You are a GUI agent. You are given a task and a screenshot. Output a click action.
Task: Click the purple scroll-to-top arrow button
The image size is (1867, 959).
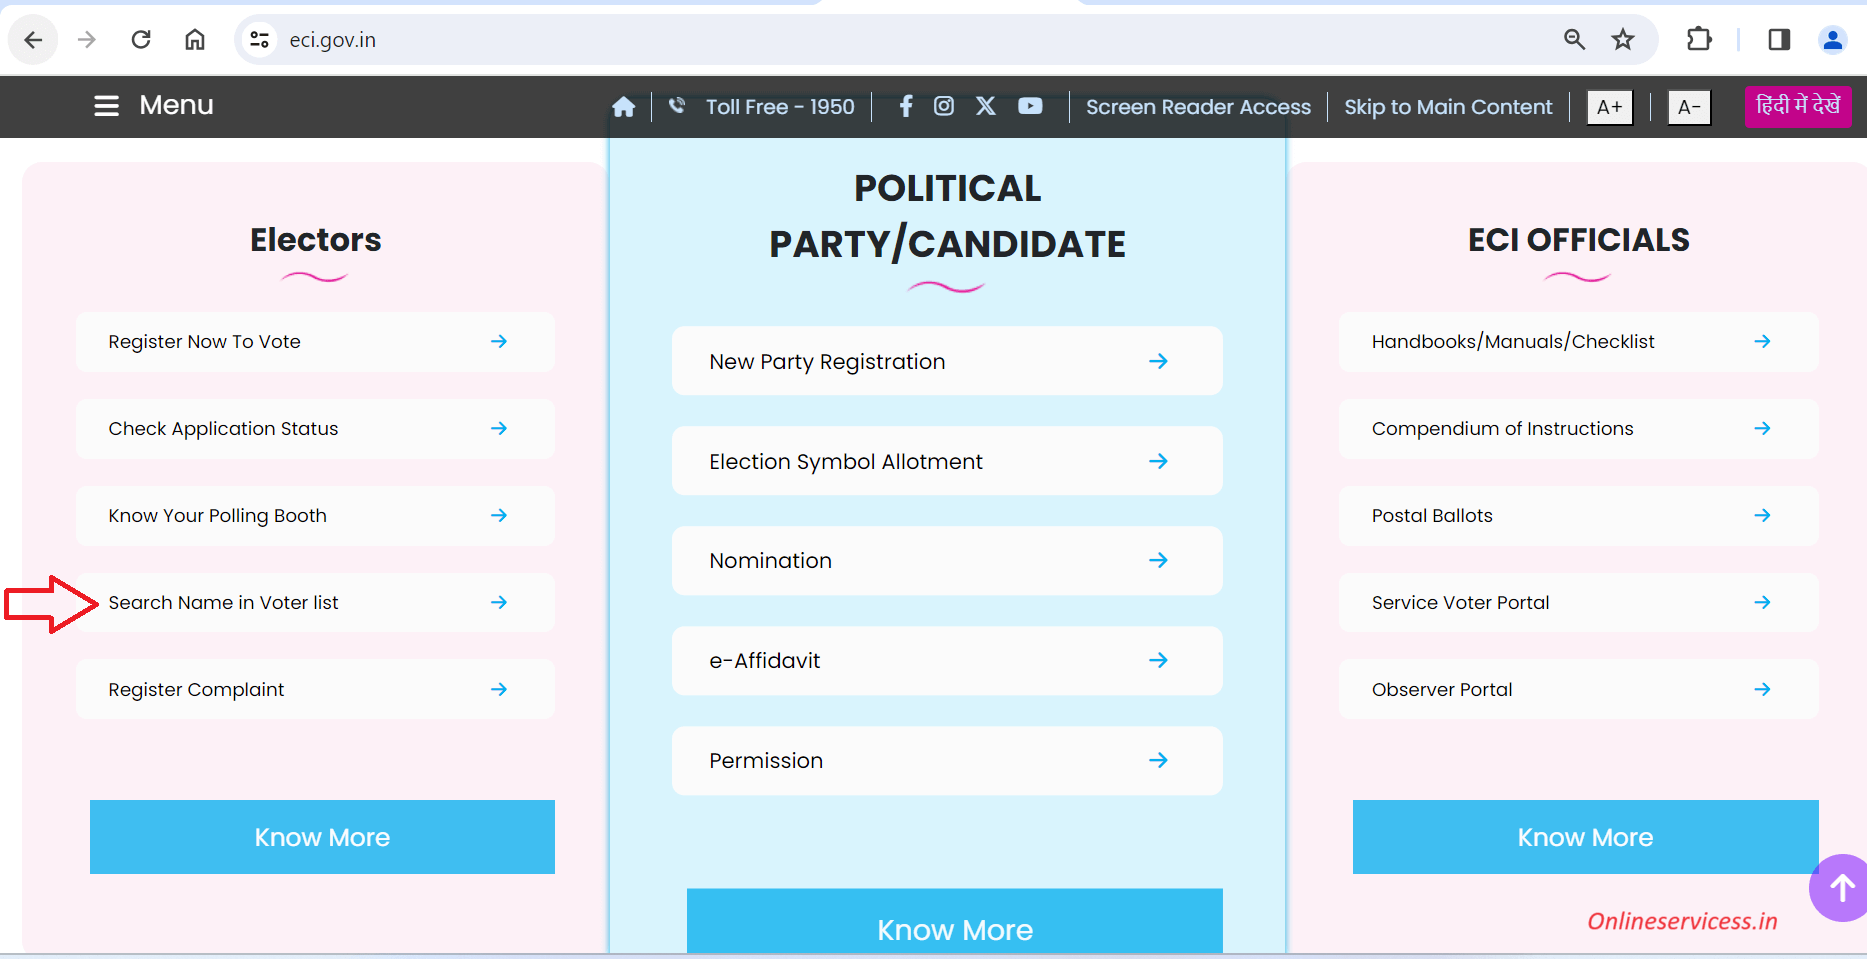pos(1840,888)
